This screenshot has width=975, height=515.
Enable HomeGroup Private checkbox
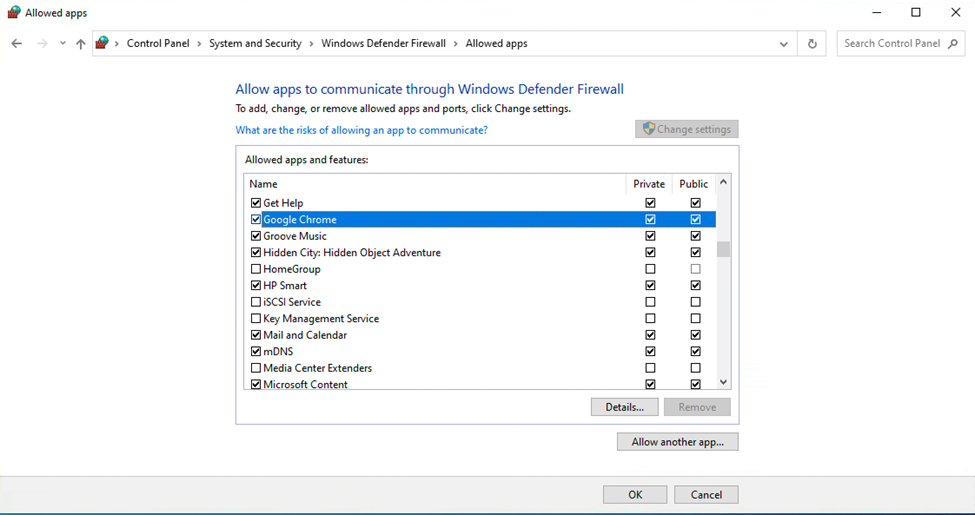(x=650, y=269)
